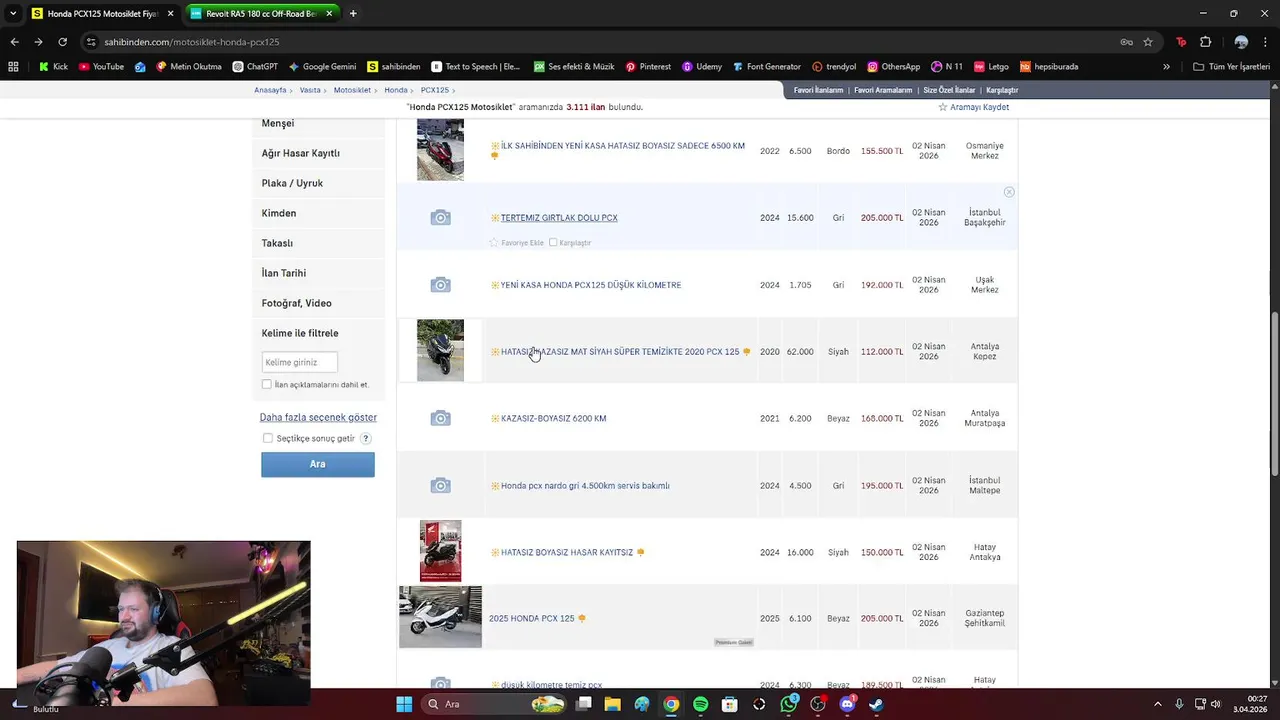Open the Text to Speech bookmark
1280x720 pixels.
pyautogui.click(x=476, y=67)
